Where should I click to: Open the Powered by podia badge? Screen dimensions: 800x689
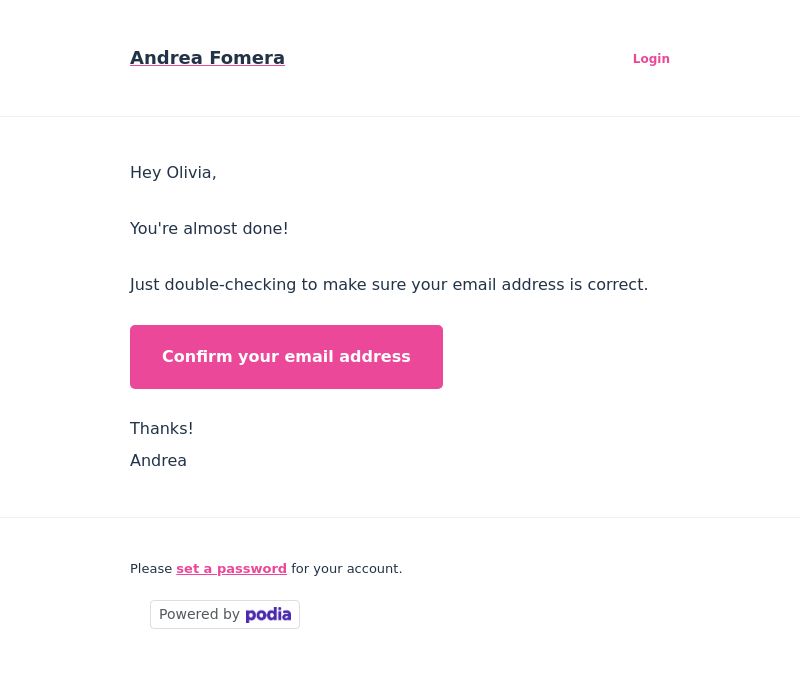[x=224, y=614]
